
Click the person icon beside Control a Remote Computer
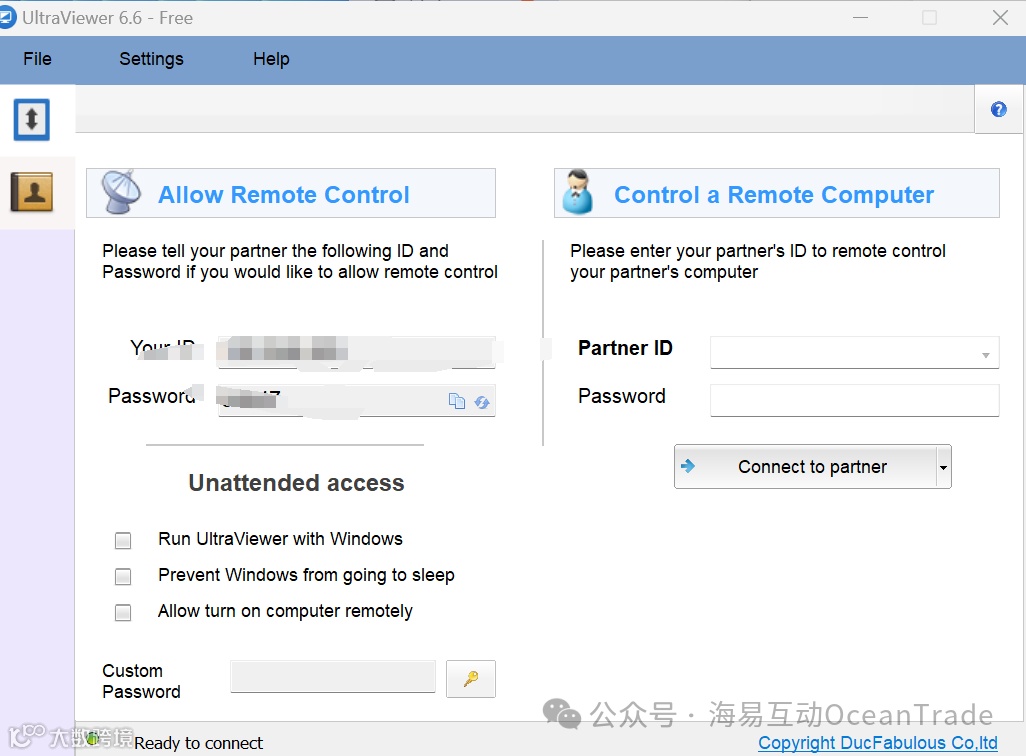pos(578,192)
